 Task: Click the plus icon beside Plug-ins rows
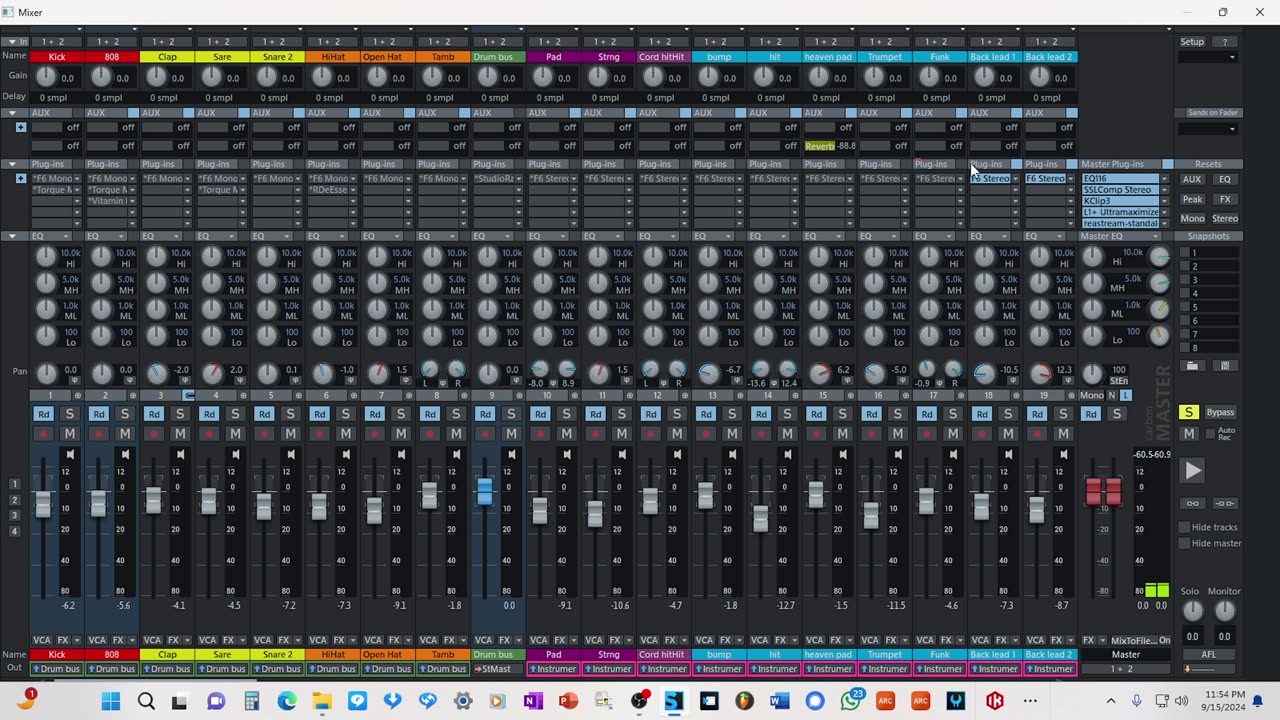pyautogui.click(x=20, y=179)
